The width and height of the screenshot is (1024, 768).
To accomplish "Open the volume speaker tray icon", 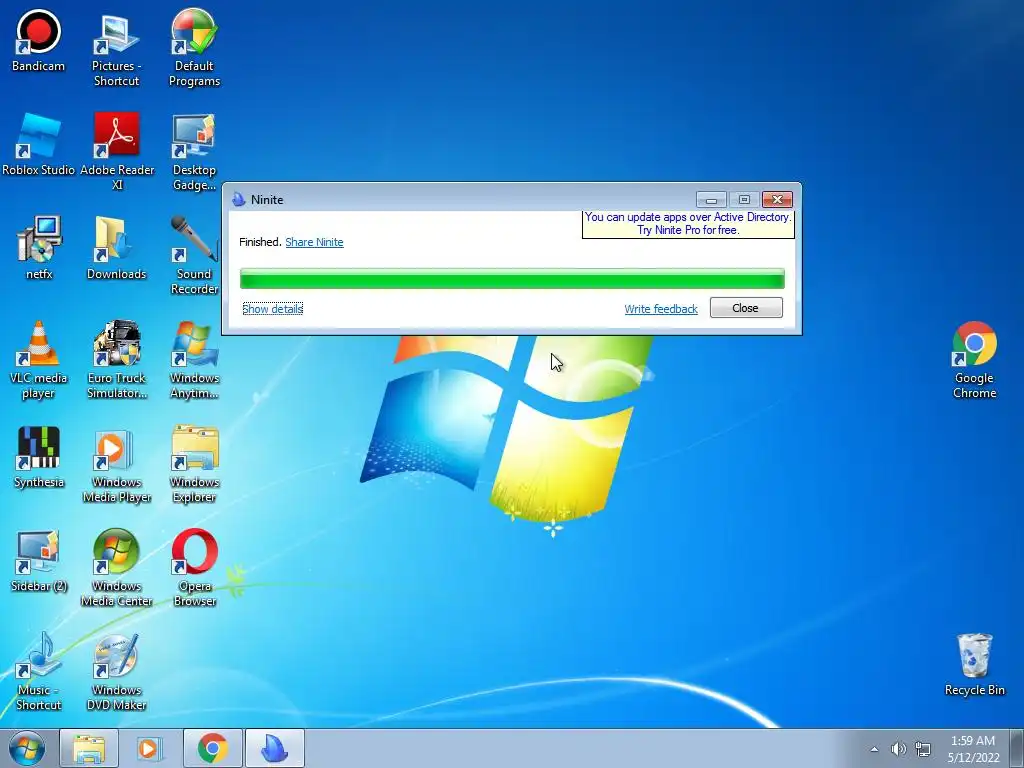I will (899, 749).
